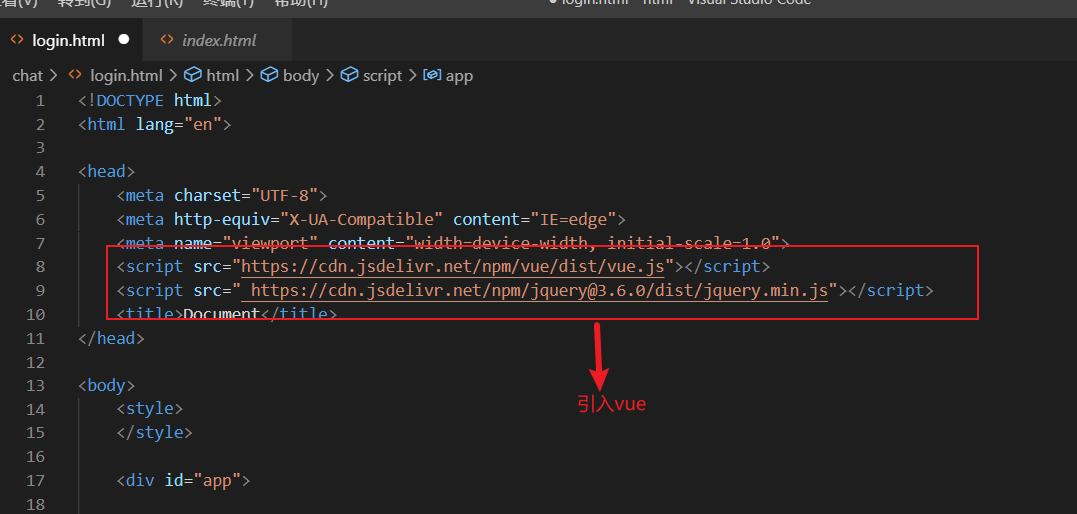Click line number 13 in the gutter
Image resolution: width=1077 pixels, height=514 pixels.
tap(35, 386)
